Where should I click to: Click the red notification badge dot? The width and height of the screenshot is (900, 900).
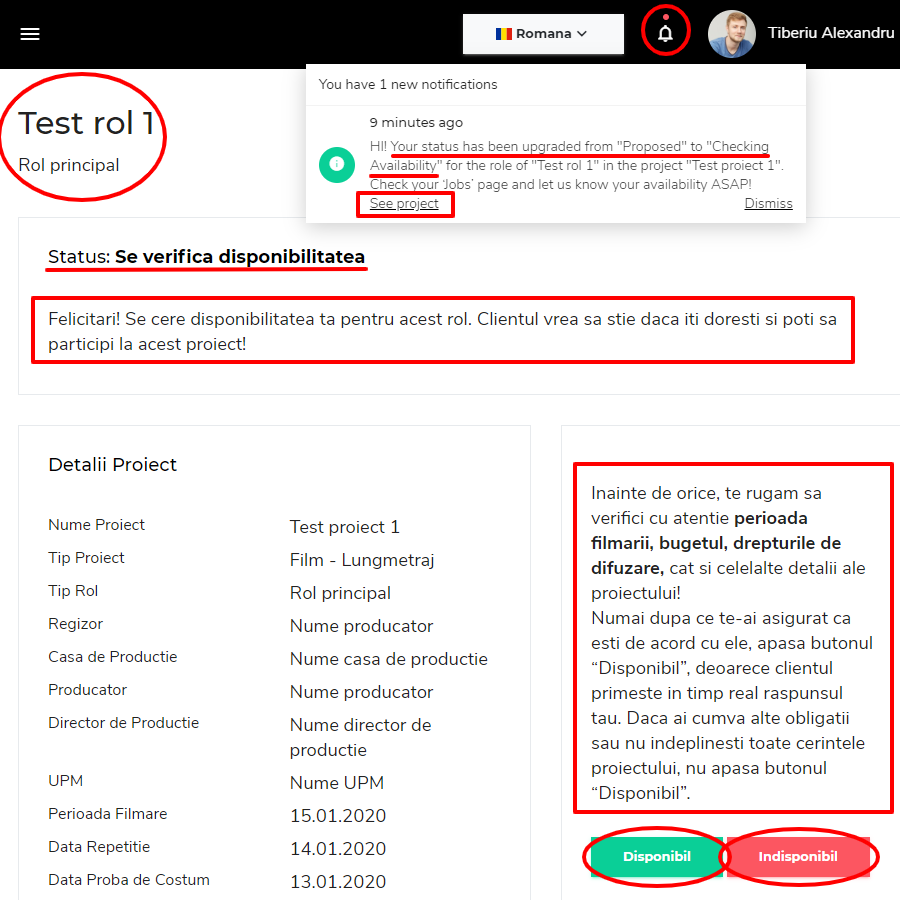[665, 17]
